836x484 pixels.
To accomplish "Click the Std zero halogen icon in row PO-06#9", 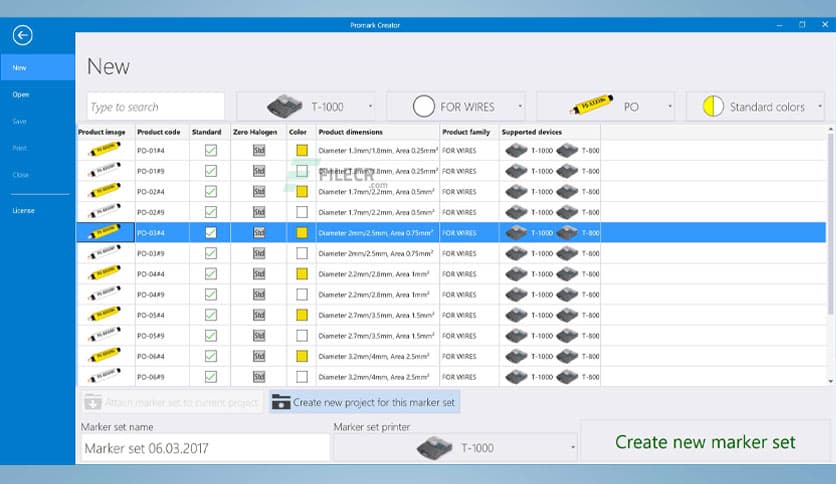I will point(259,377).
